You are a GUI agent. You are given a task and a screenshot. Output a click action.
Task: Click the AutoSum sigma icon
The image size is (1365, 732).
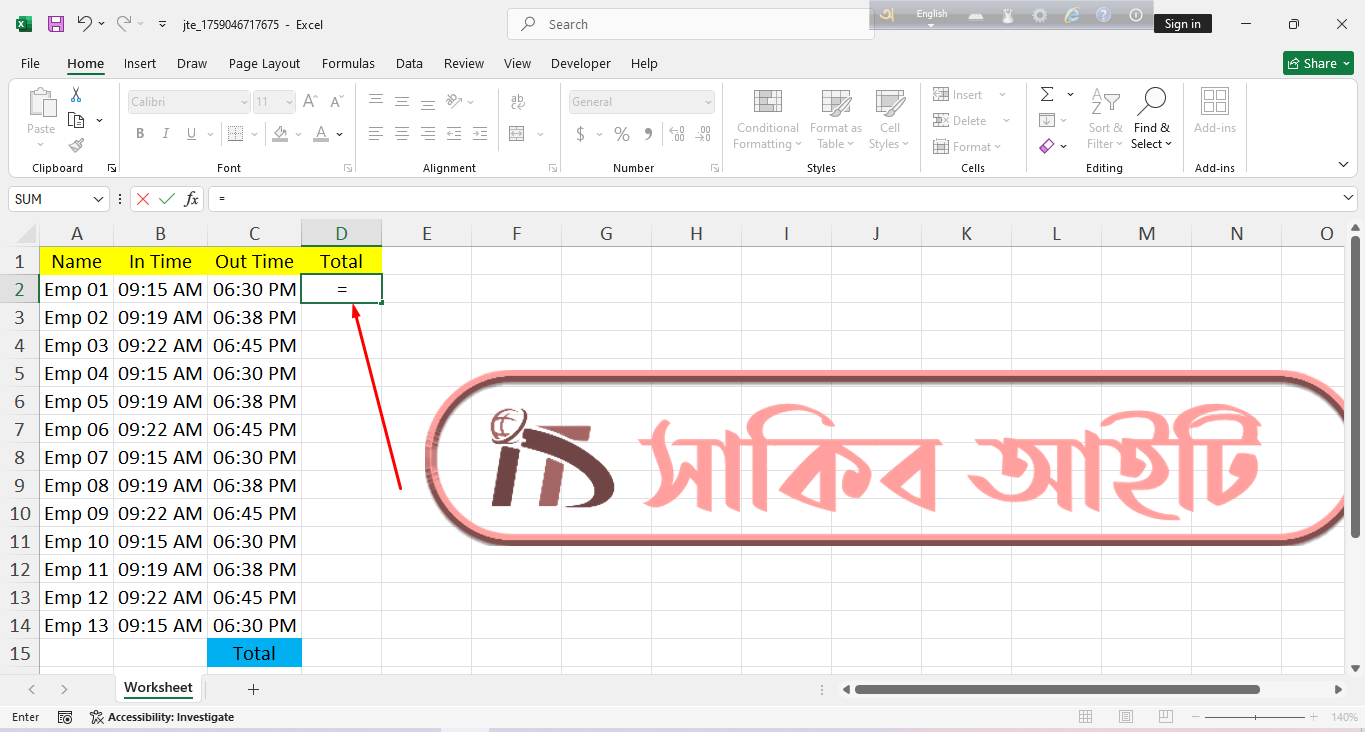(1047, 95)
